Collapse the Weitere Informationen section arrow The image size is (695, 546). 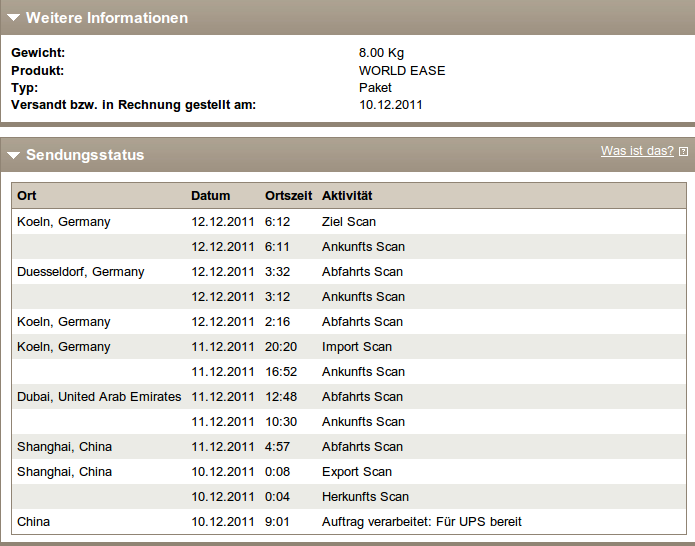click(x=14, y=19)
